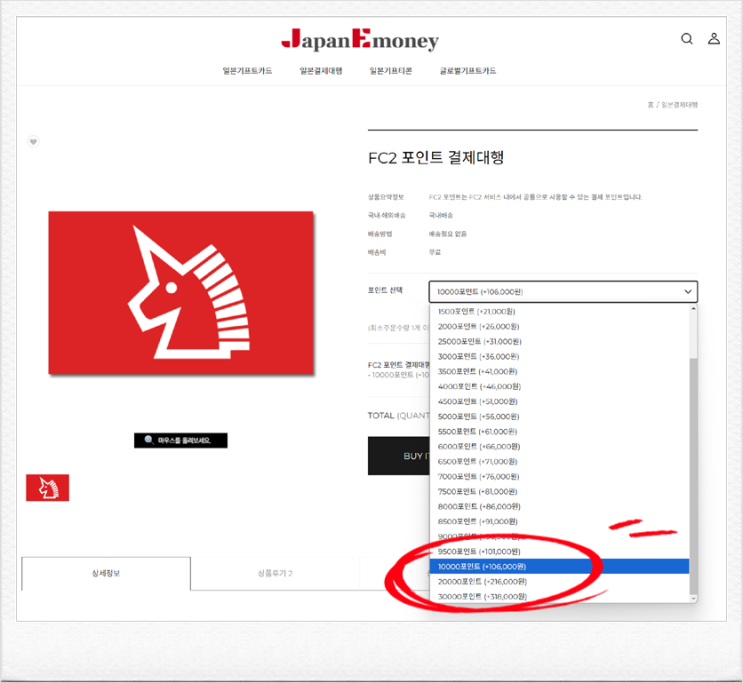This screenshot has width=743, height=683.
Task: Open the 글로벌기프트카드 menu
Action: pyautogui.click(x=468, y=71)
